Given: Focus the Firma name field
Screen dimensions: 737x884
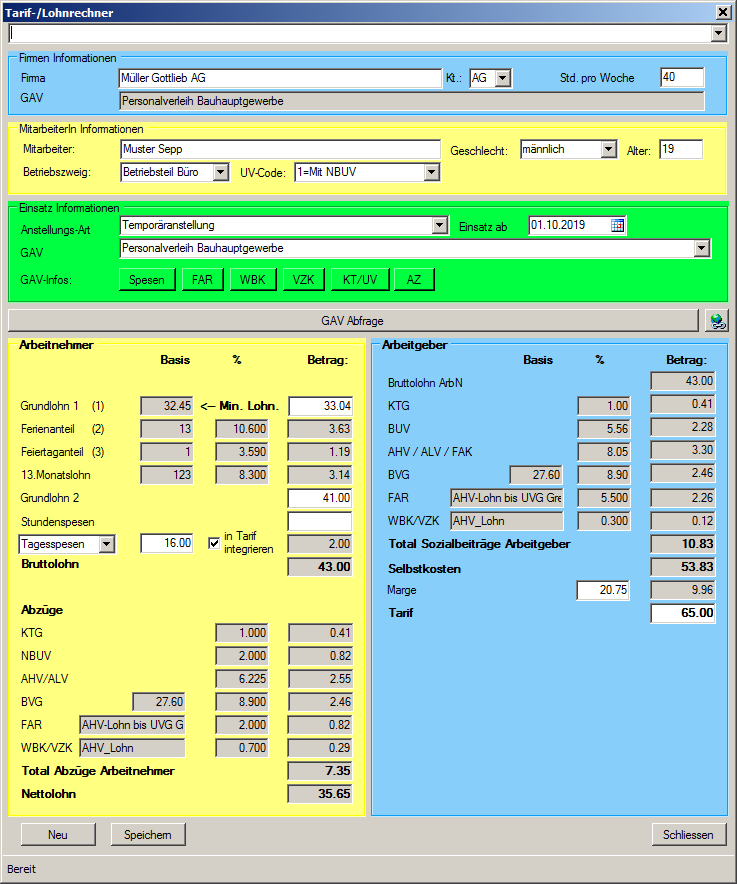Looking at the screenshot, I should pos(280,78).
